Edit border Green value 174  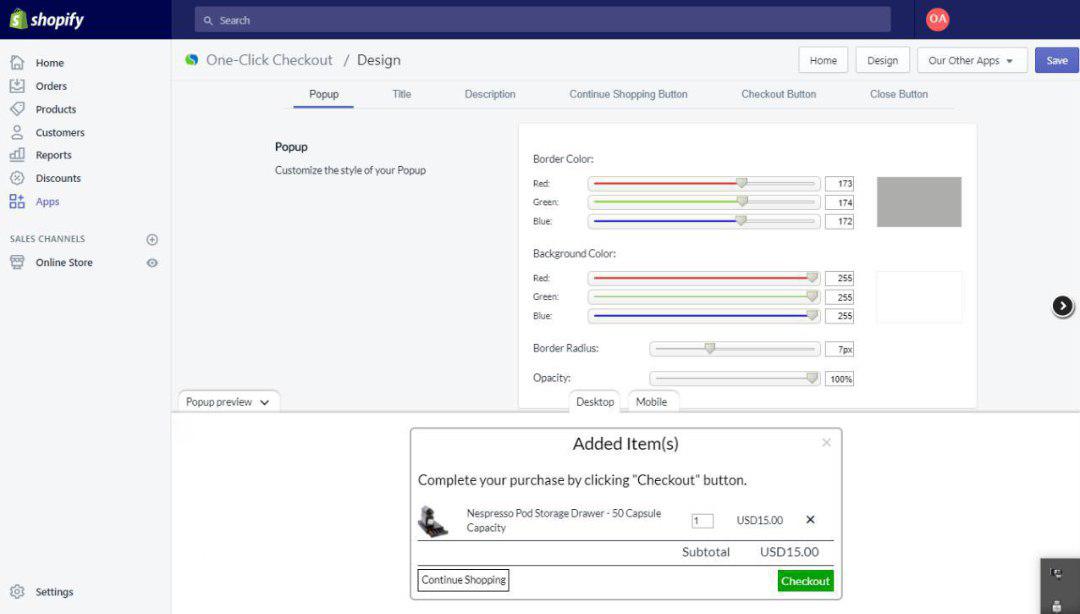(840, 203)
